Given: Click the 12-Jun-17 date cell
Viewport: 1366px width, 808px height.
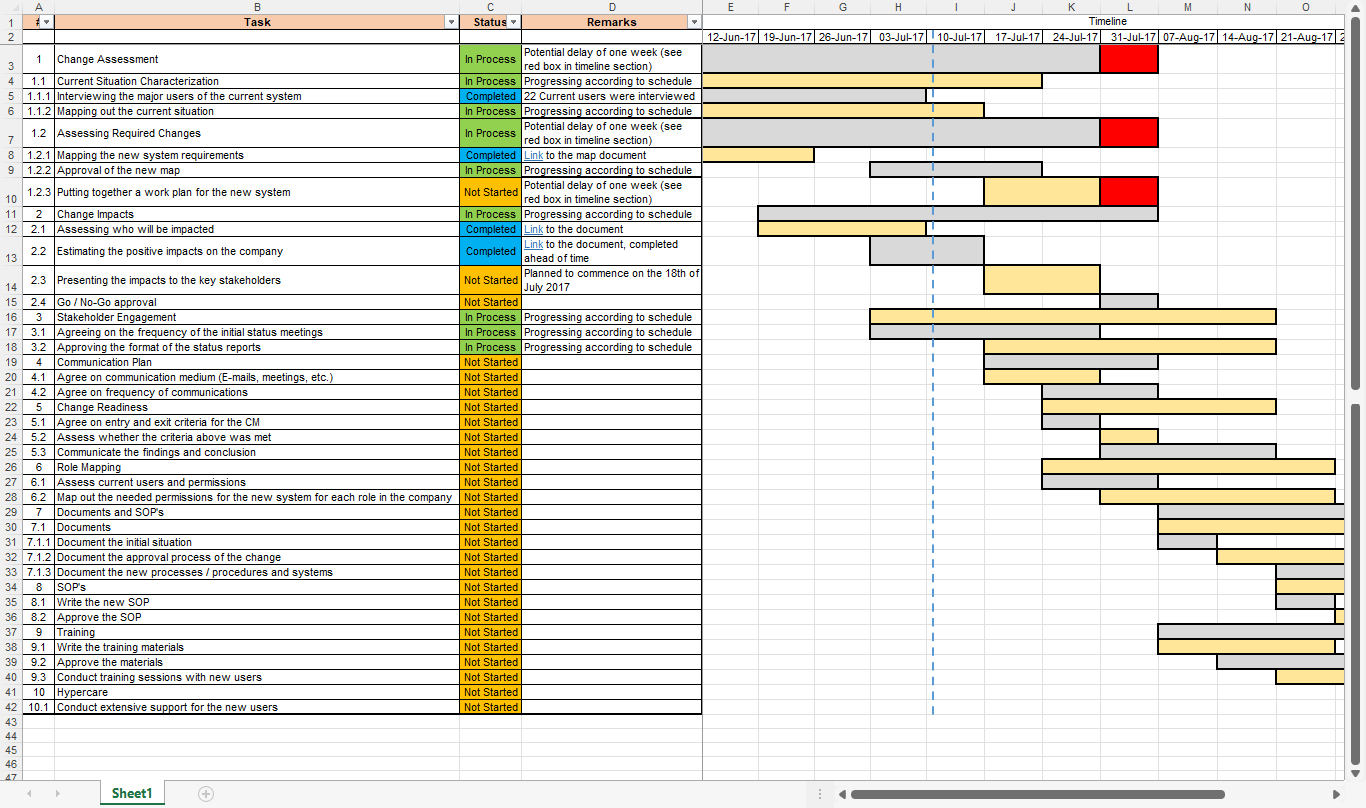Looking at the screenshot, I should click(x=730, y=37).
